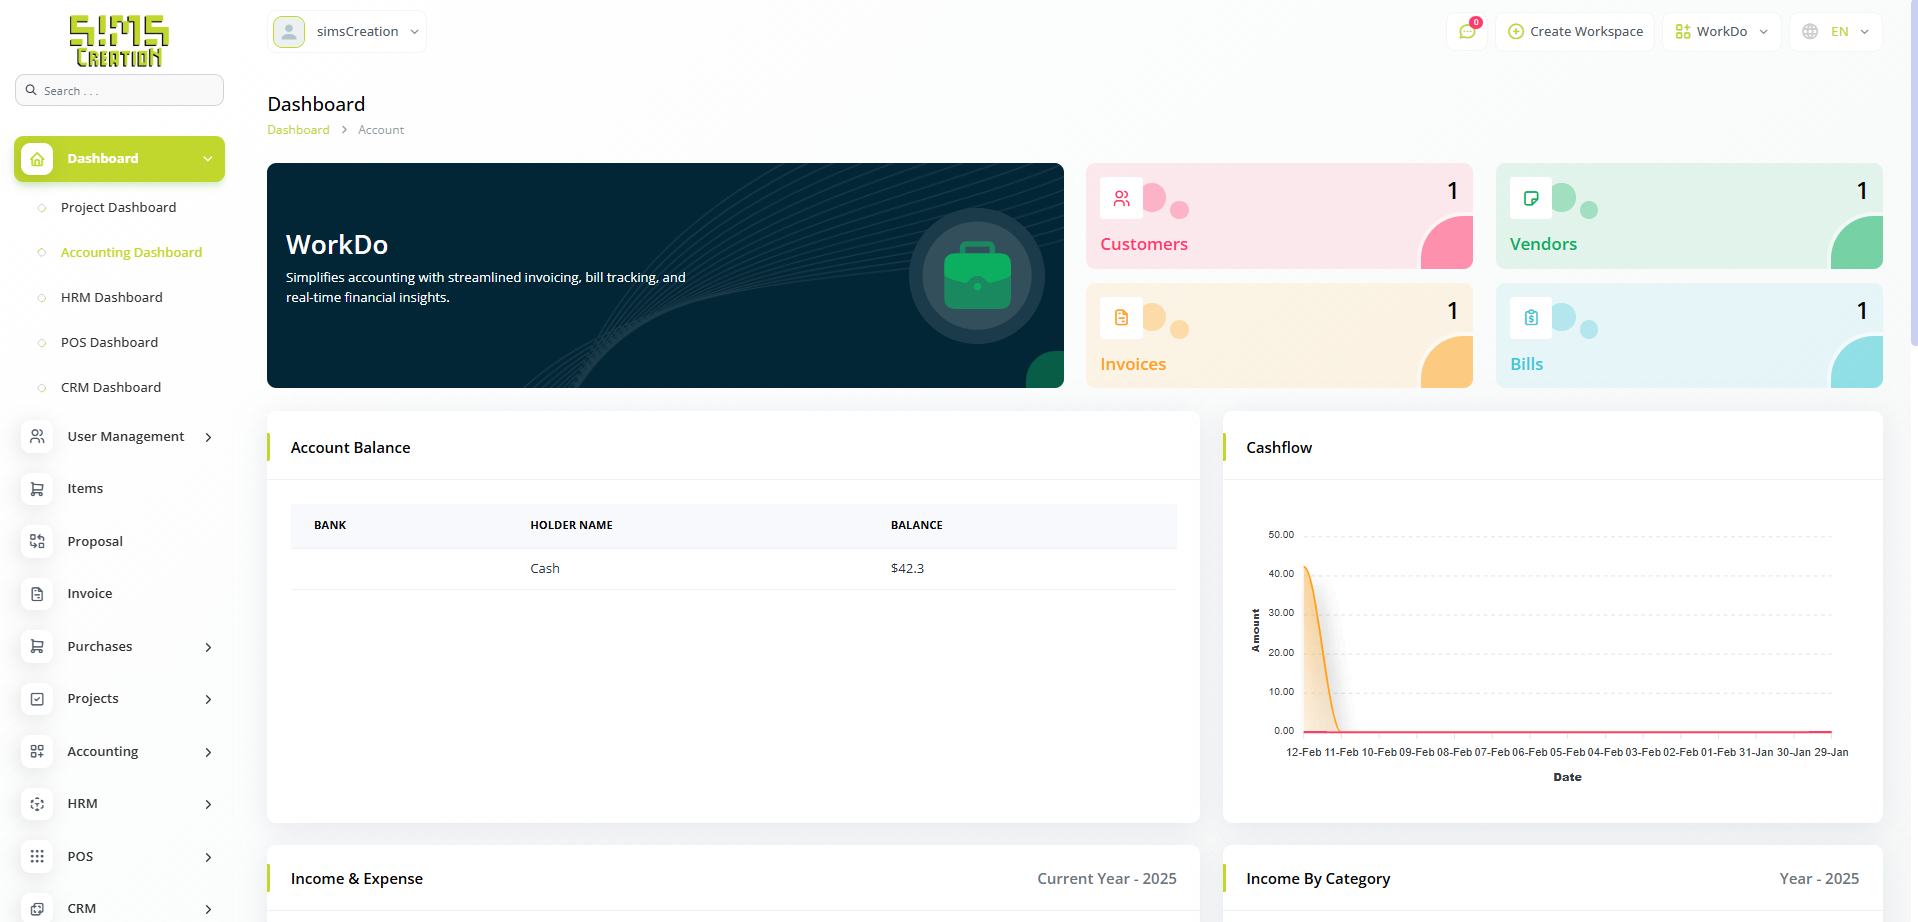The width and height of the screenshot is (1918, 922).
Task: Click the Invoices card document icon
Action: coord(1121,318)
